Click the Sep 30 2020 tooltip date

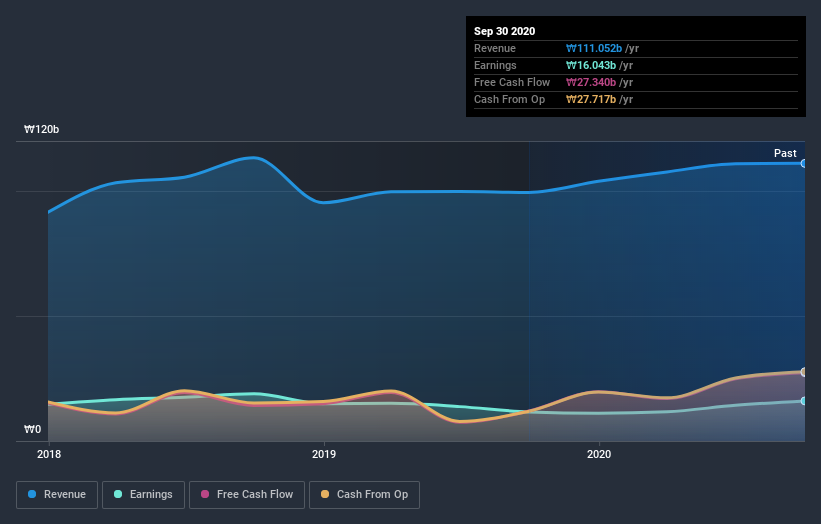[504, 31]
